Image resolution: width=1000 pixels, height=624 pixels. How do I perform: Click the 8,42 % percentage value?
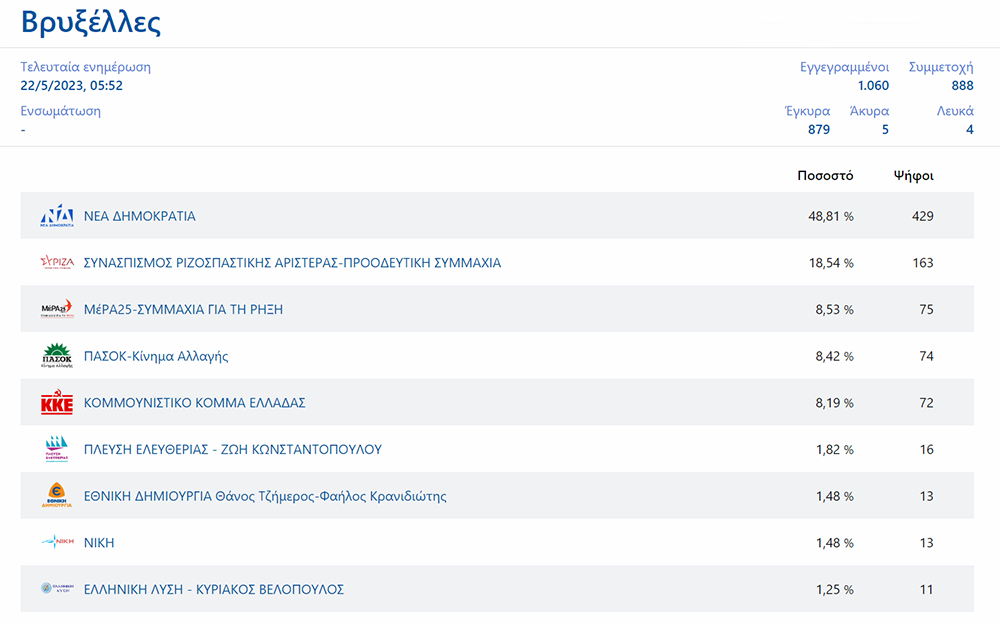(x=834, y=356)
